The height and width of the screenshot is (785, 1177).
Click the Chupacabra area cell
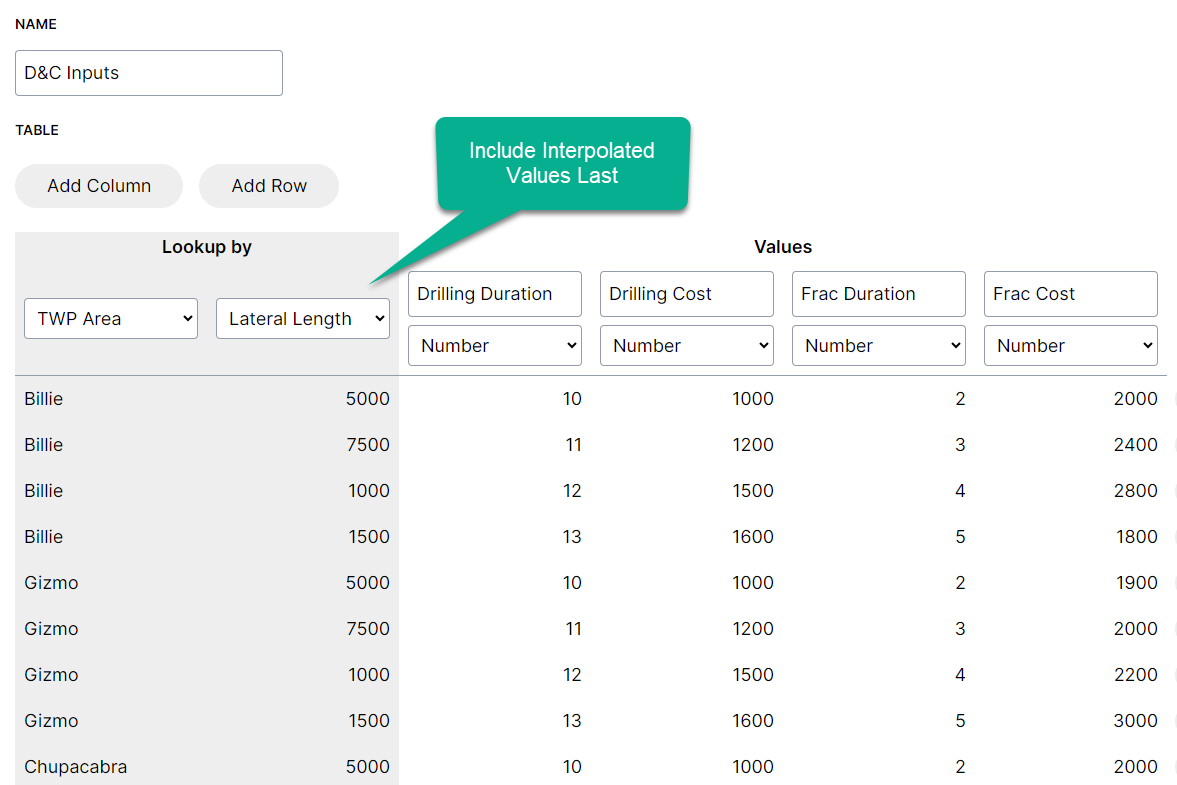[x=76, y=767]
